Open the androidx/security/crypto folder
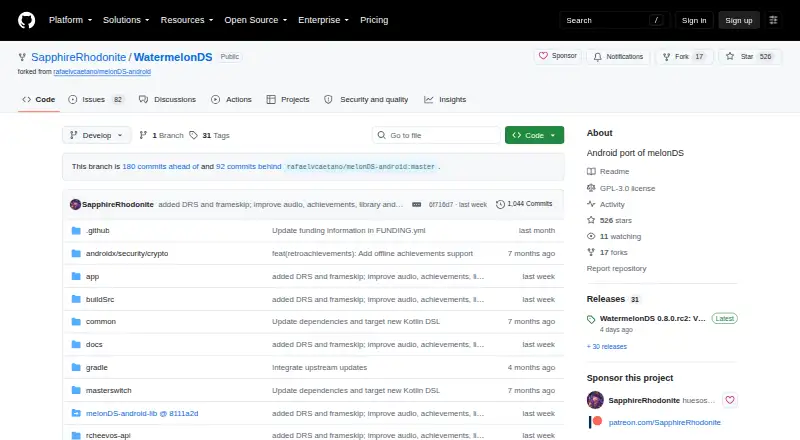 tap(127, 254)
